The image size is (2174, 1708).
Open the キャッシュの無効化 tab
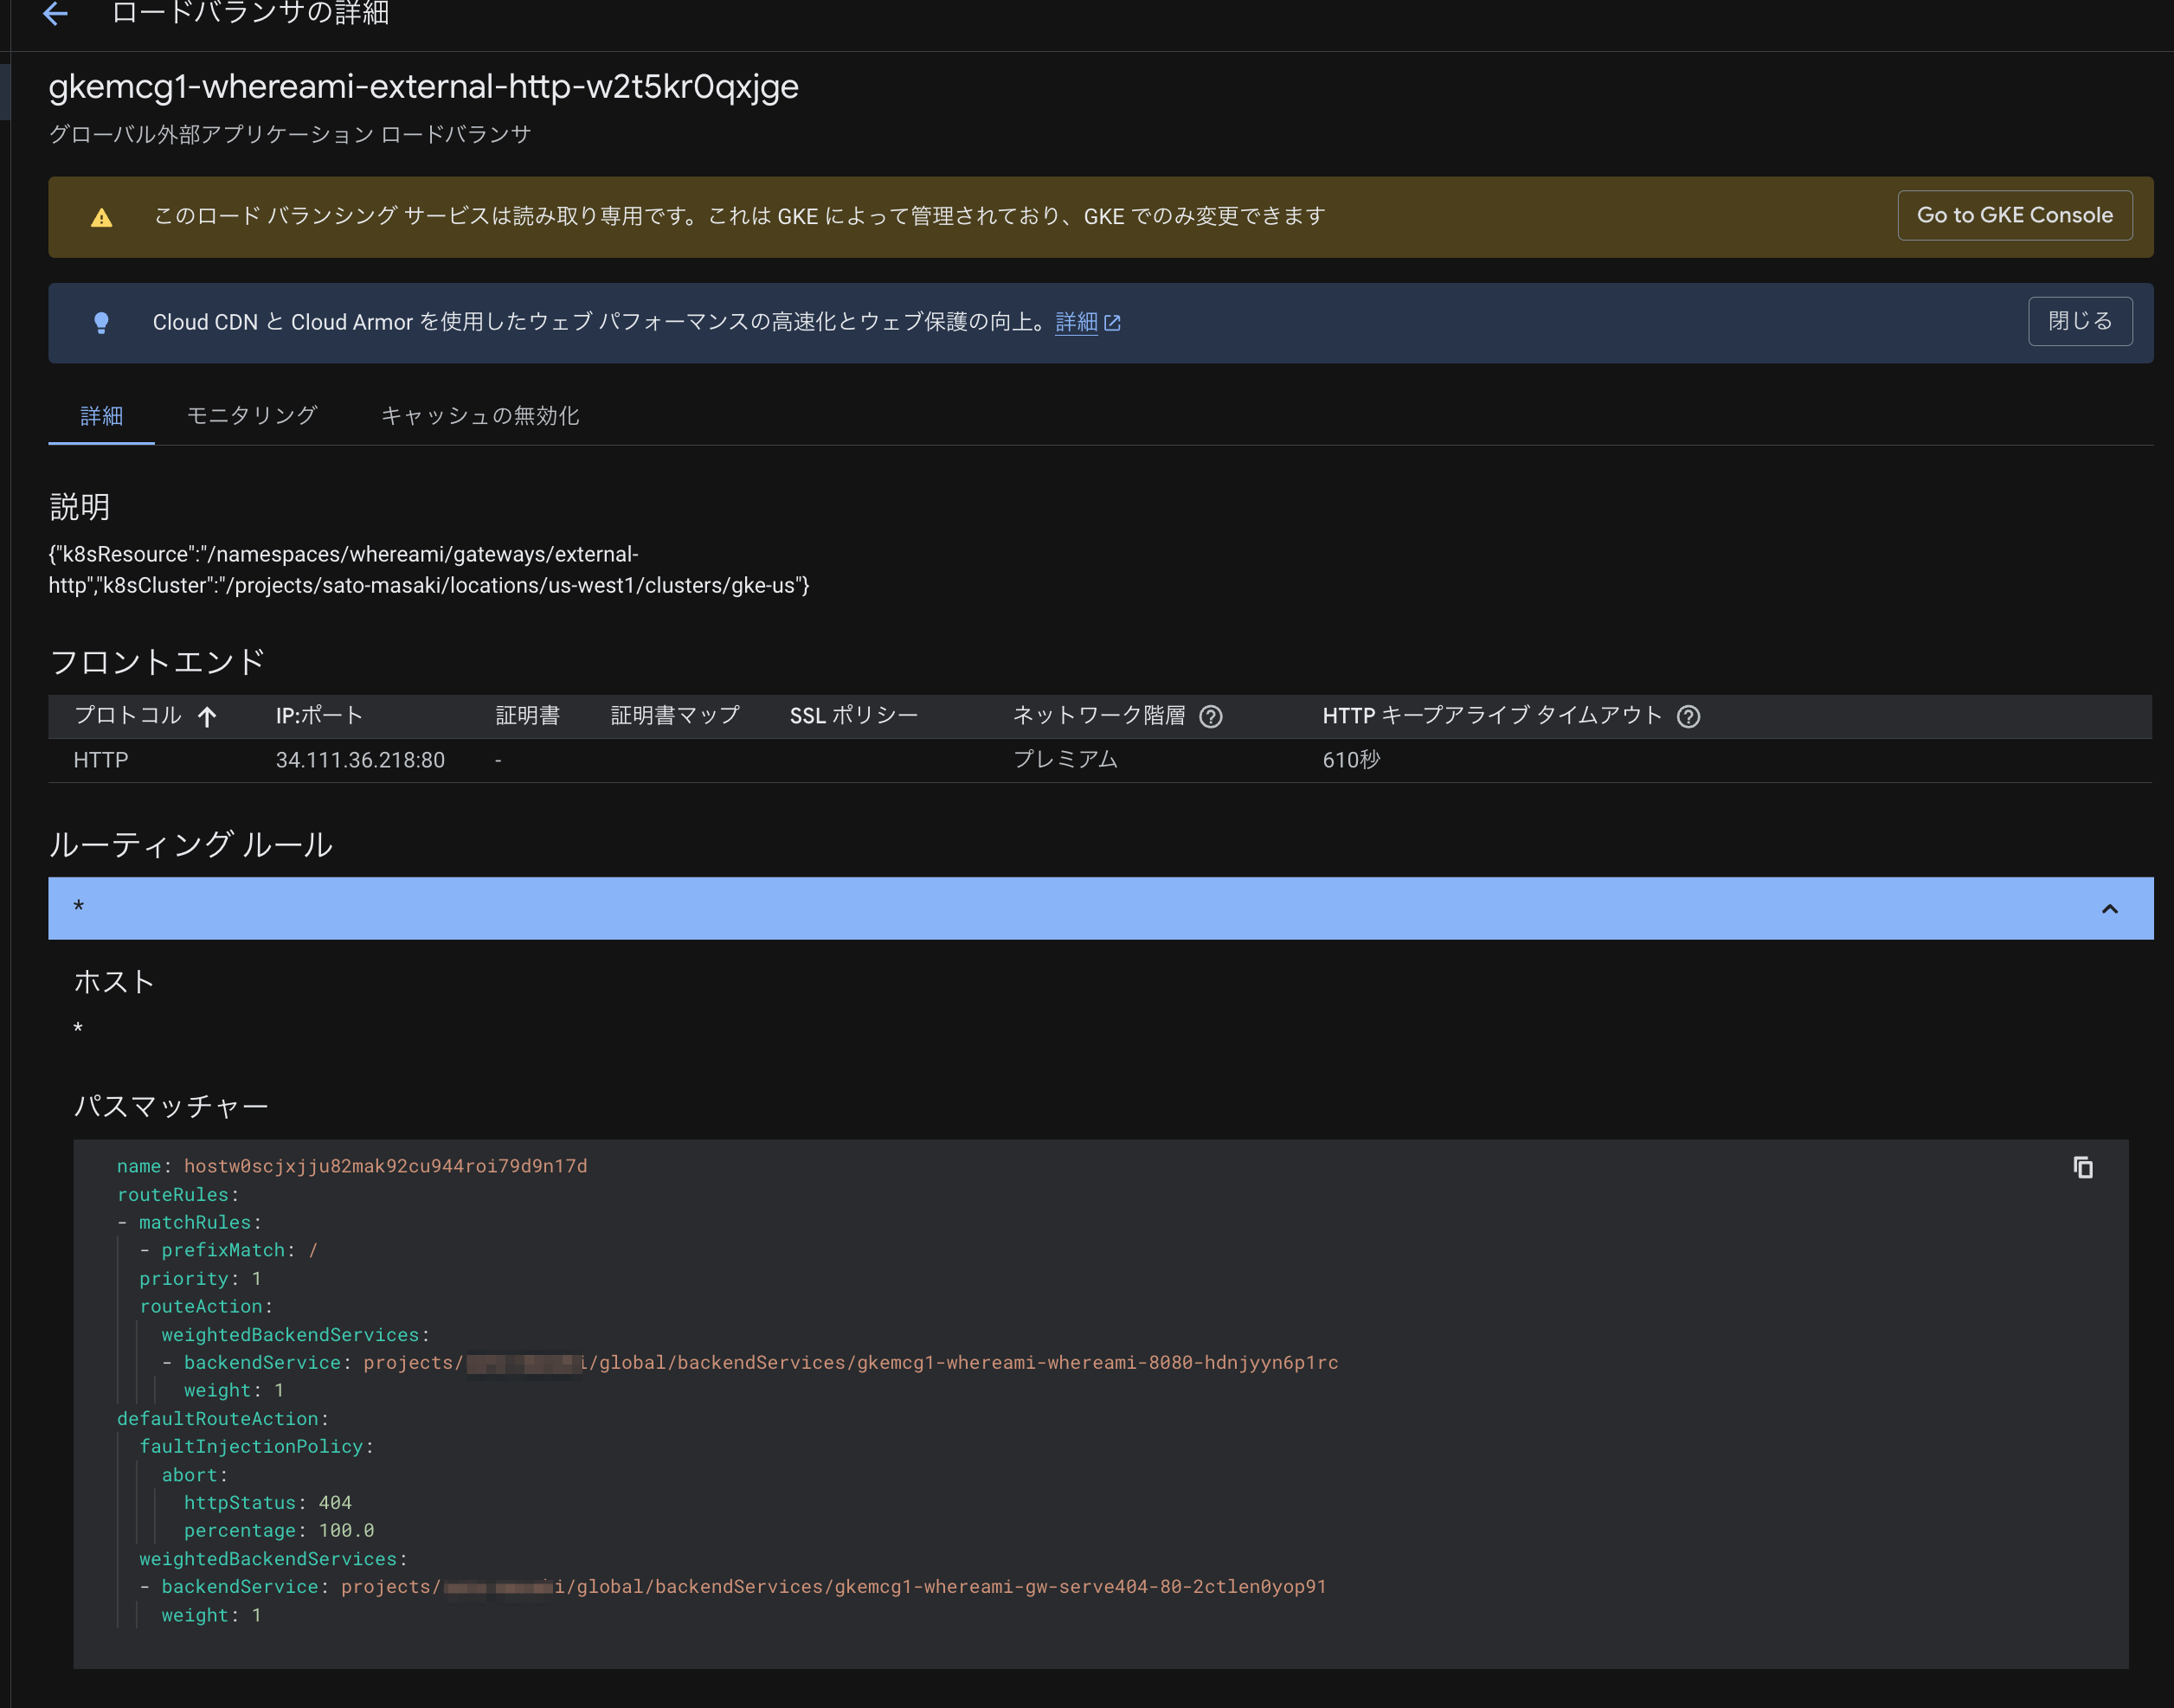[480, 416]
